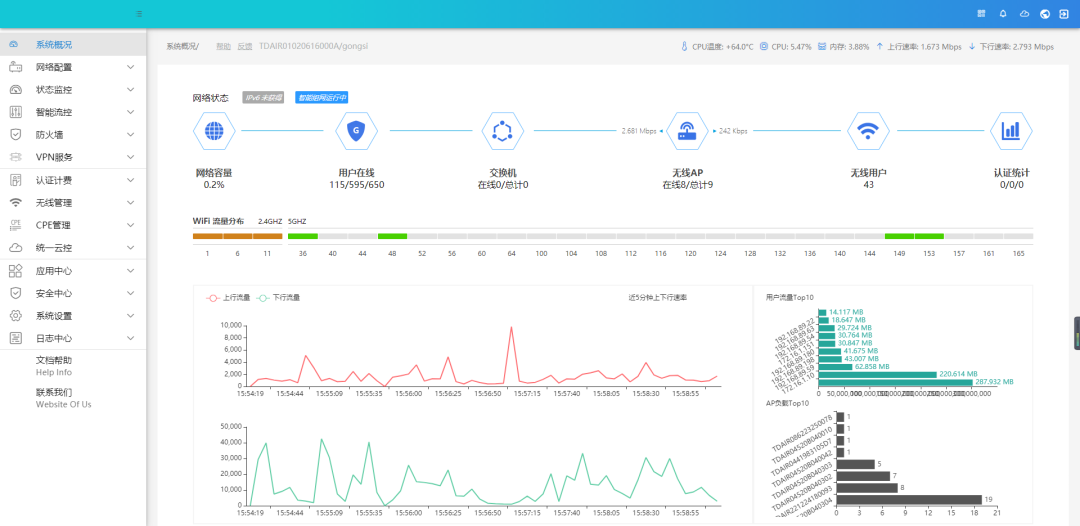The image size is (1080, 526).
Task: Expand the 防火墙 menu chevron
Action: 131,134
